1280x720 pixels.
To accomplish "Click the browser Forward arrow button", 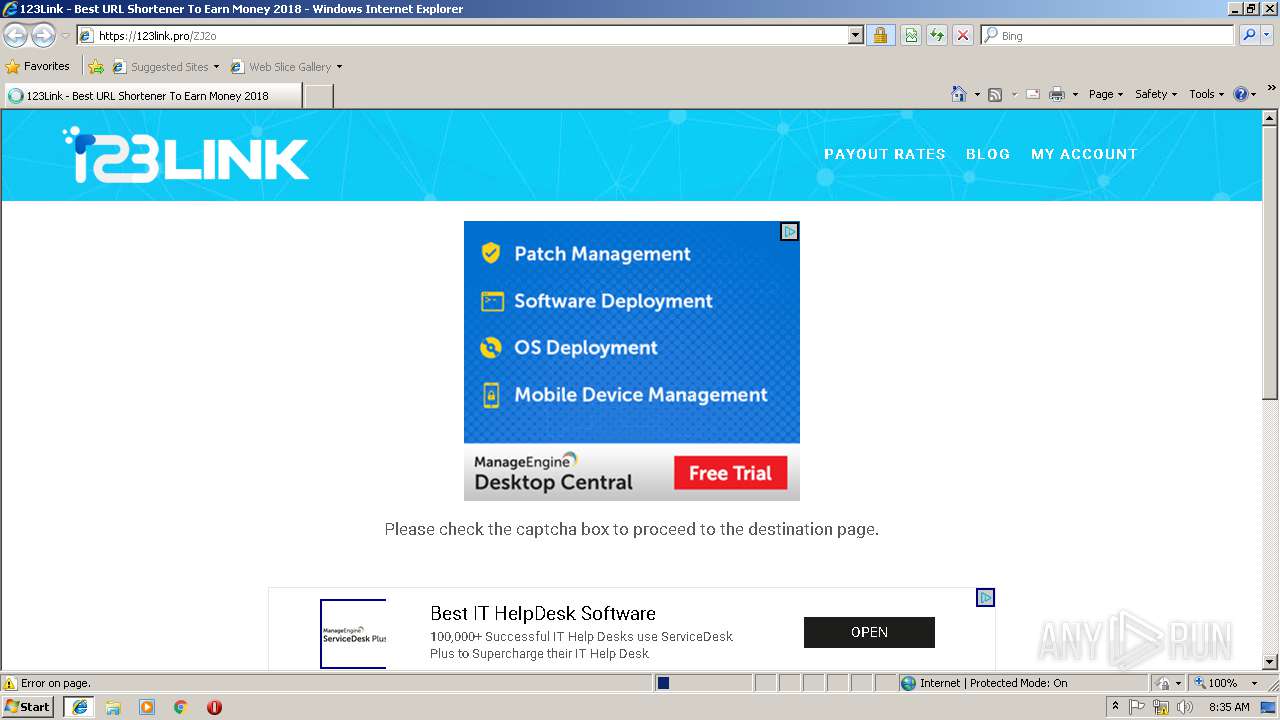I will click(x=43, y=36).
